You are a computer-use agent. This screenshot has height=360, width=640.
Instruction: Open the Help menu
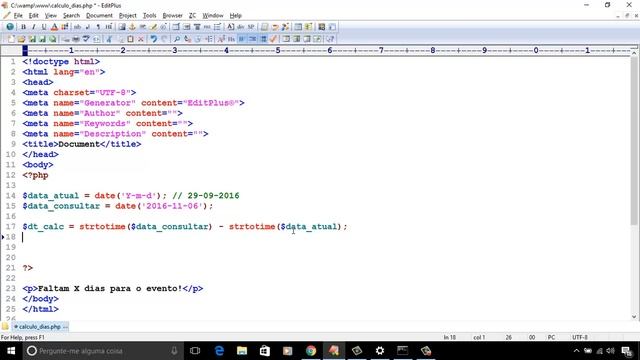pos(236,16)
